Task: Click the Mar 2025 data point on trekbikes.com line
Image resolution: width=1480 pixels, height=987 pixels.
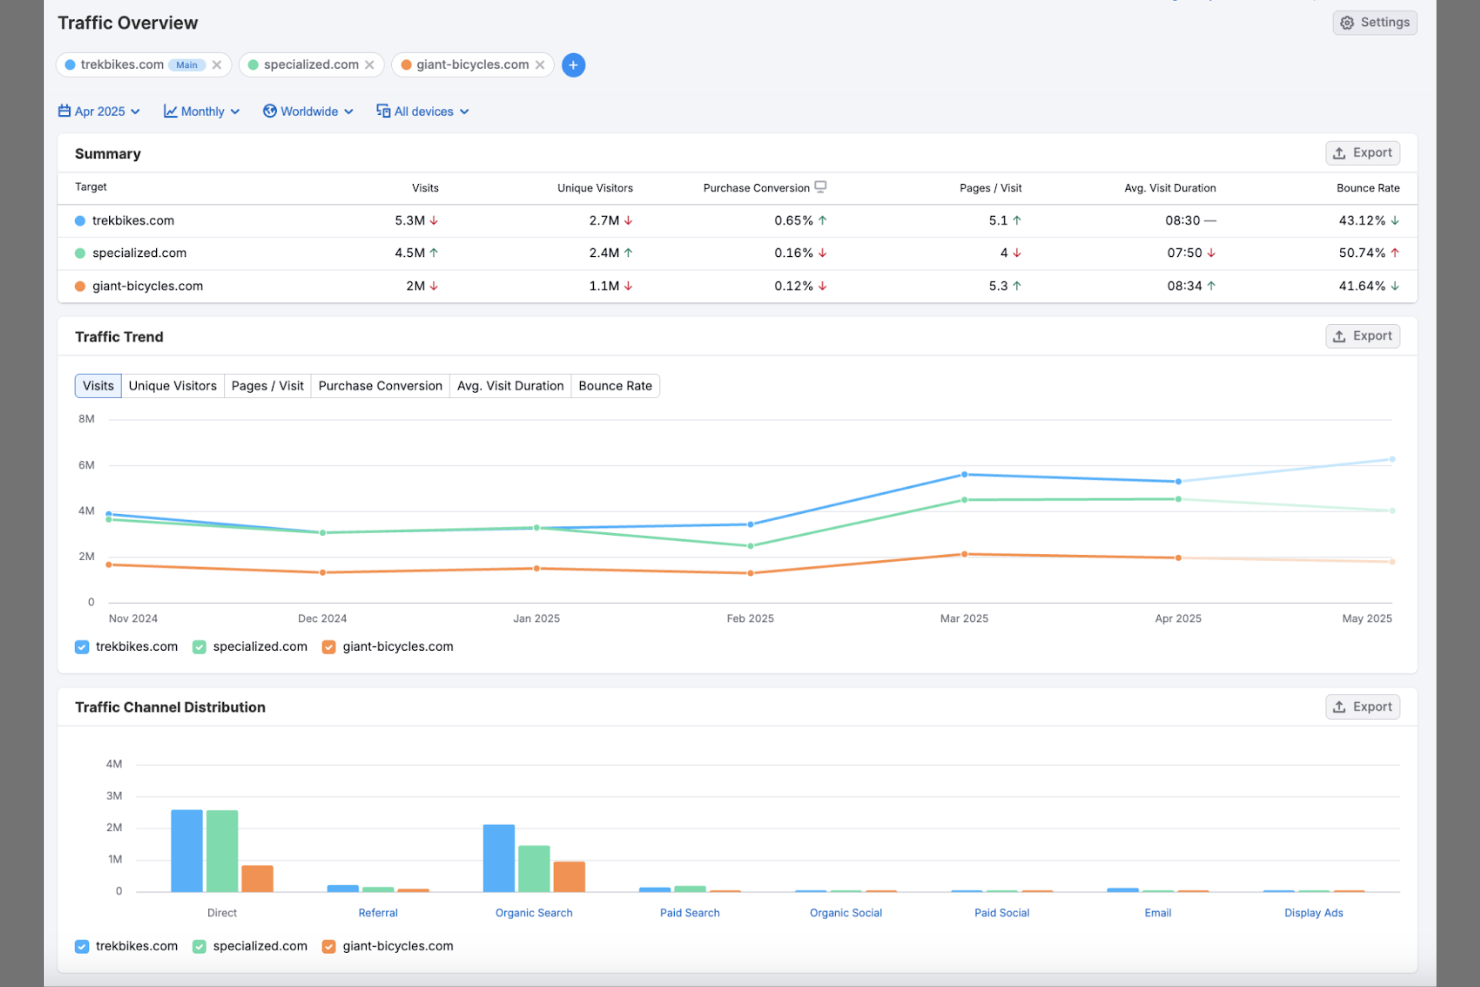Action: [x=964, y=475]
